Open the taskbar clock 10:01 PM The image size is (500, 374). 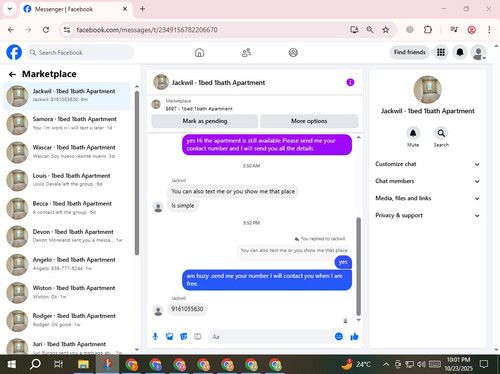point(458,364)
